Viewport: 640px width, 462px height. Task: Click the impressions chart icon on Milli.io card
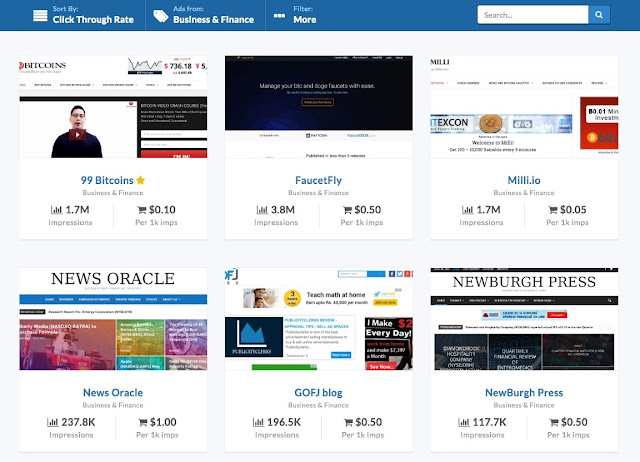pyautogui.click(x=467, y=210)
